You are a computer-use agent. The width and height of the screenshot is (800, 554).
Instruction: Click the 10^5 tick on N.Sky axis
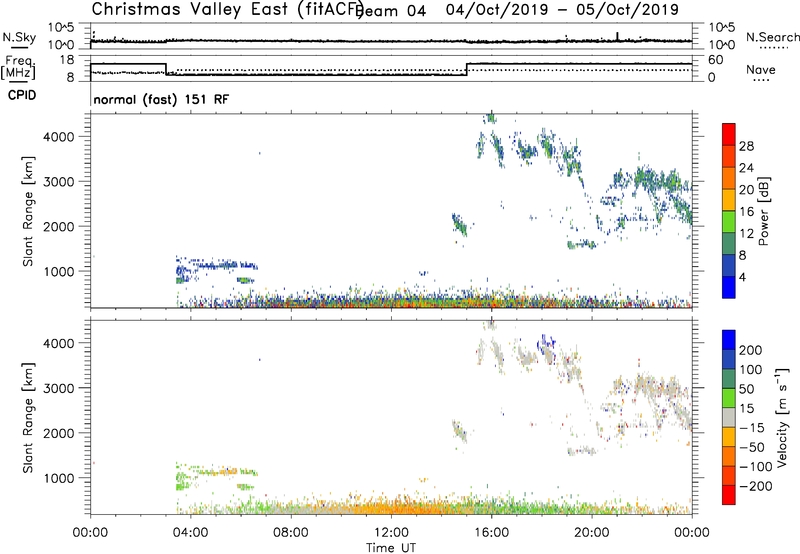(x=61, y=28)
